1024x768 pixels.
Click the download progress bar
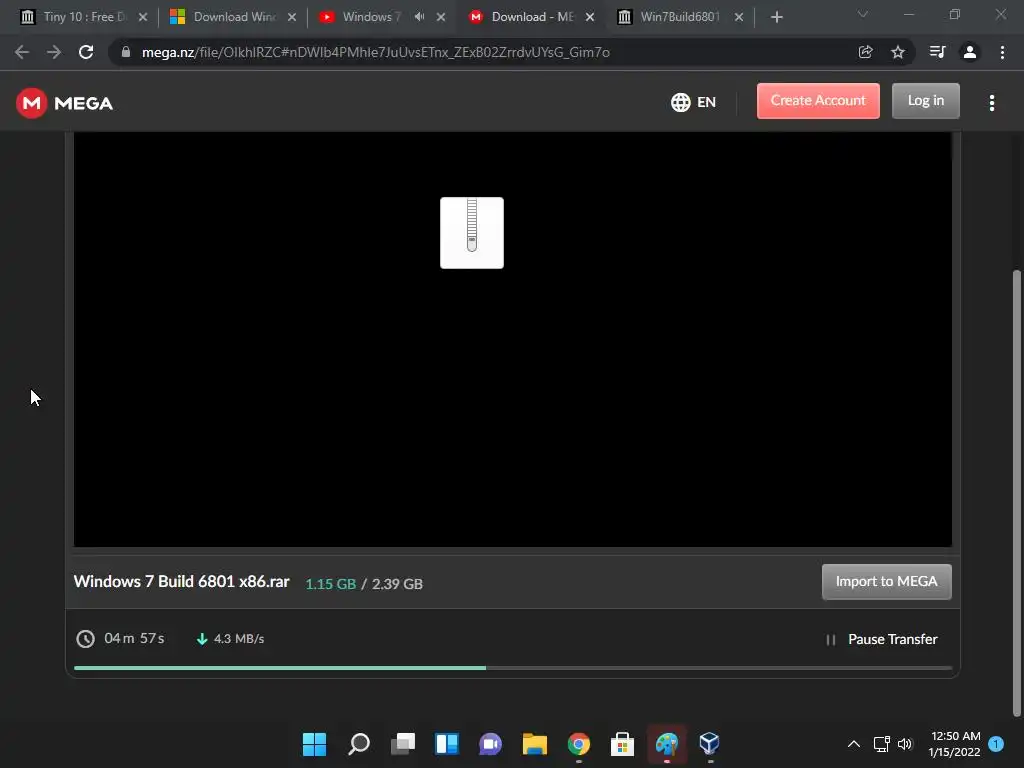513,667
